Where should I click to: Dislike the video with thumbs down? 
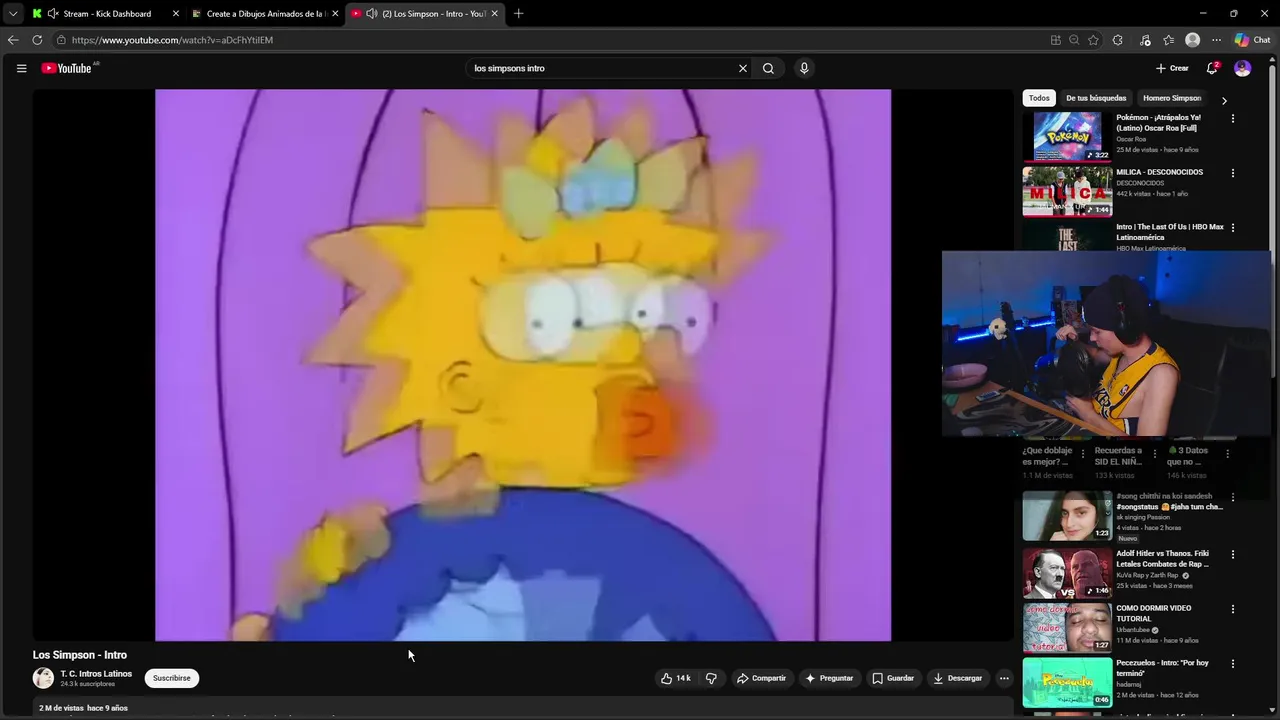tap(711, 678)
